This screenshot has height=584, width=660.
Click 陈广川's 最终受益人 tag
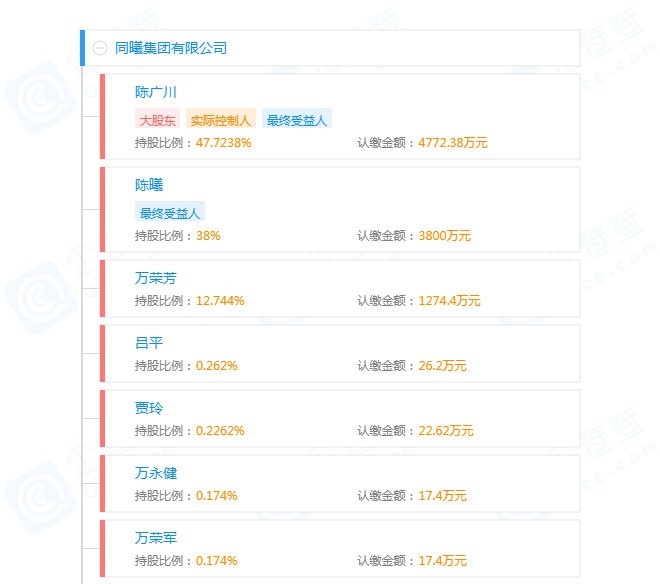(297, 120)
